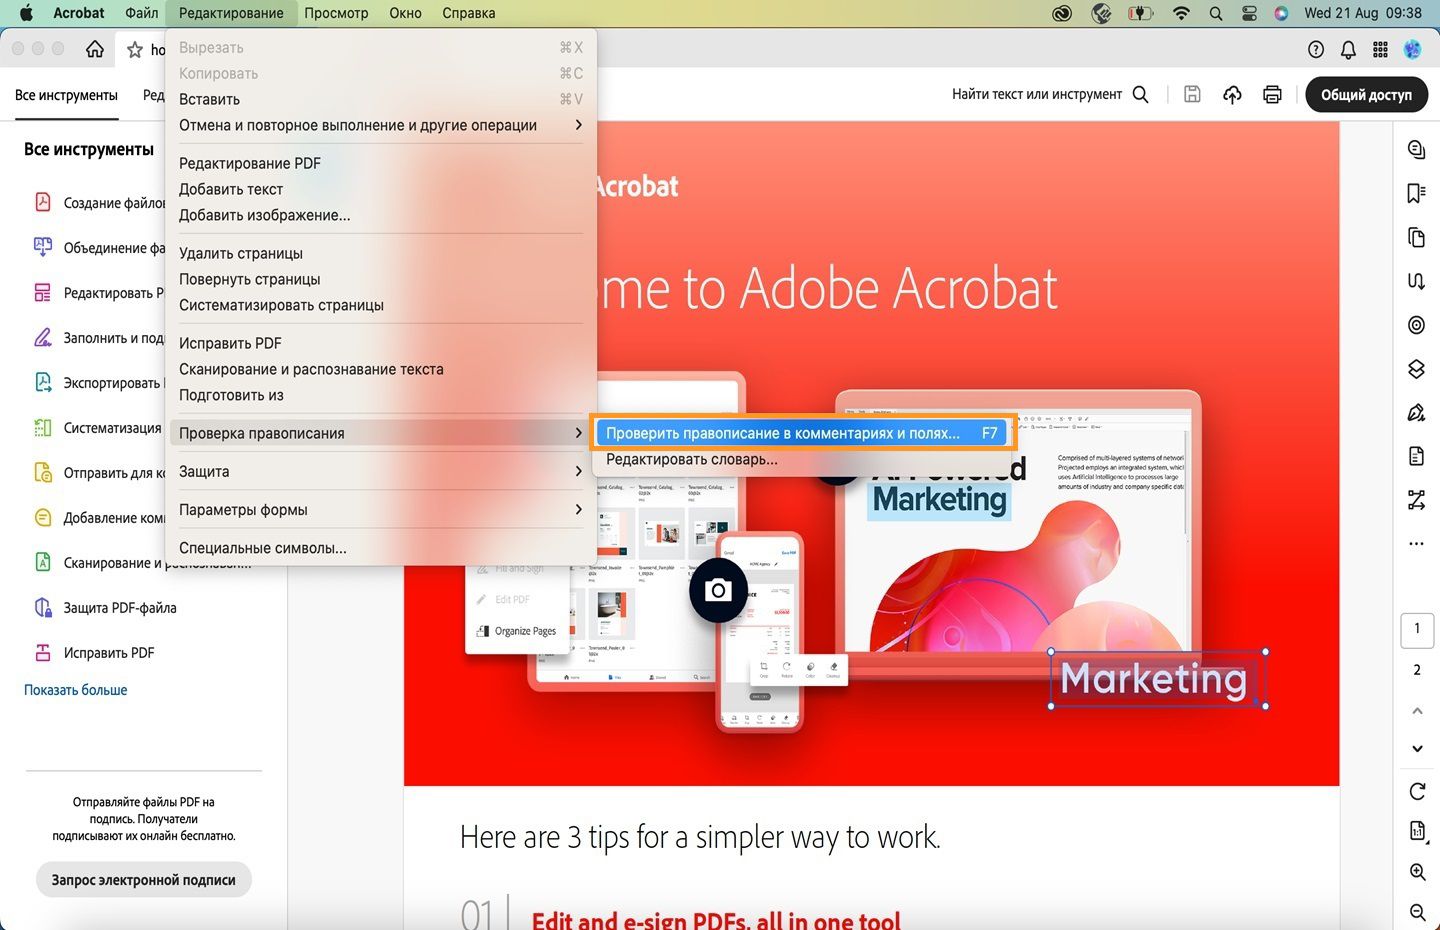This screenshot has height=930, width=1440.
Task: Click the floppy disk save icon
Action: pos(1192,94)
